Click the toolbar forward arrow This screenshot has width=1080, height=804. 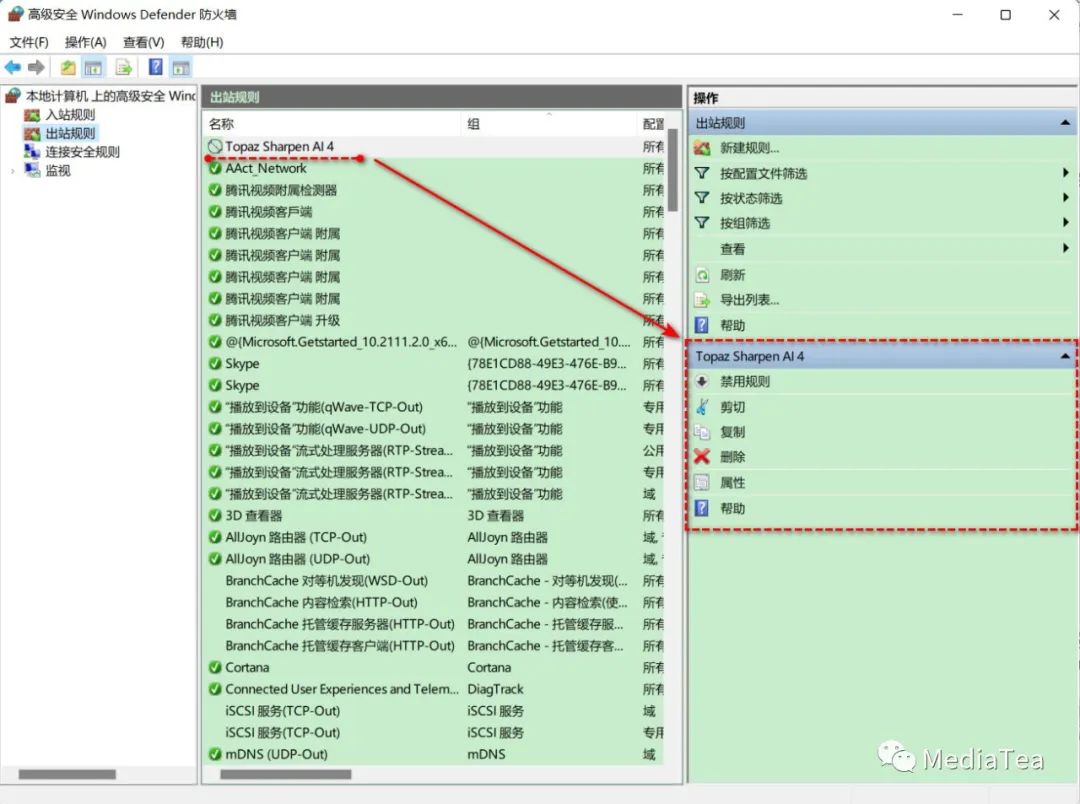point(37,67)
